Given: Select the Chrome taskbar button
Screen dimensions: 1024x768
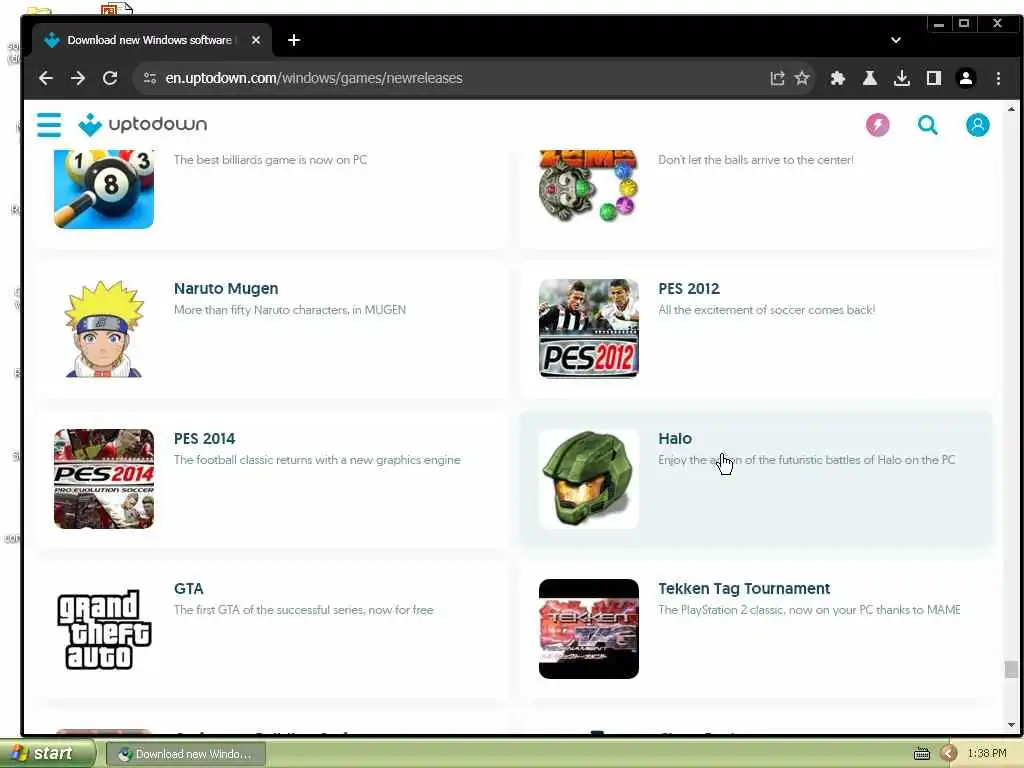Looking at the screenshot, I should pos(185,754).
